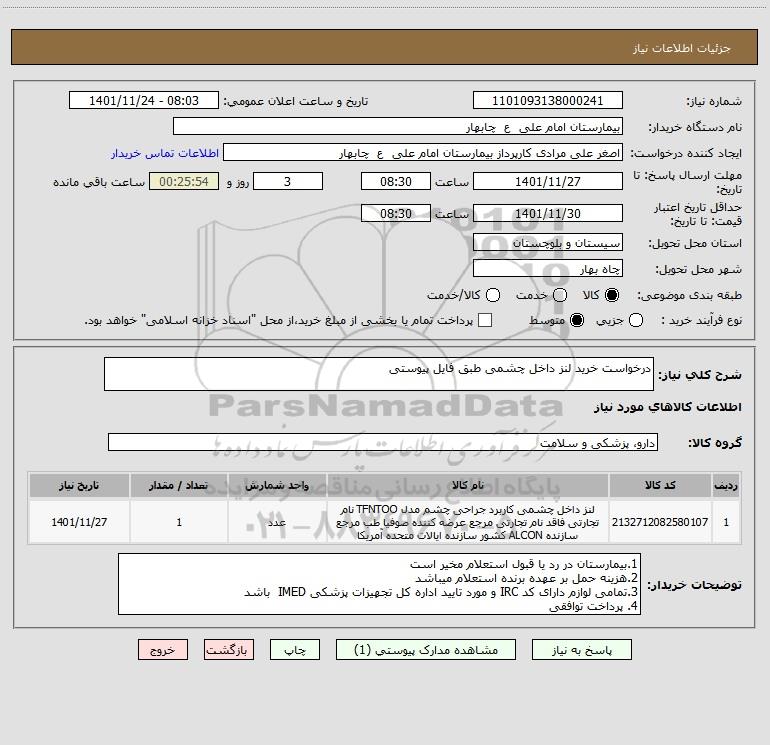The image size is (770, 745).
Task: Click response deadline date 1401/11/27 field
Action: coord(548,181)
